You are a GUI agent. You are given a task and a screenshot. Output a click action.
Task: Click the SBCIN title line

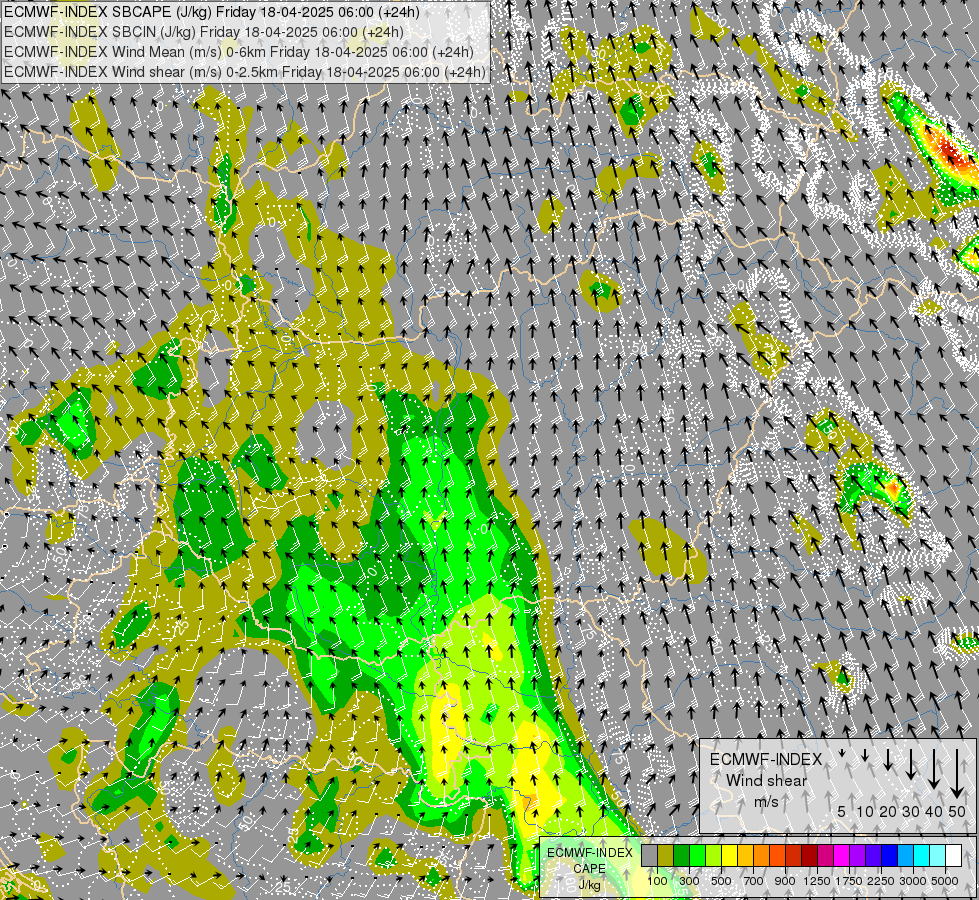point(204,32)
